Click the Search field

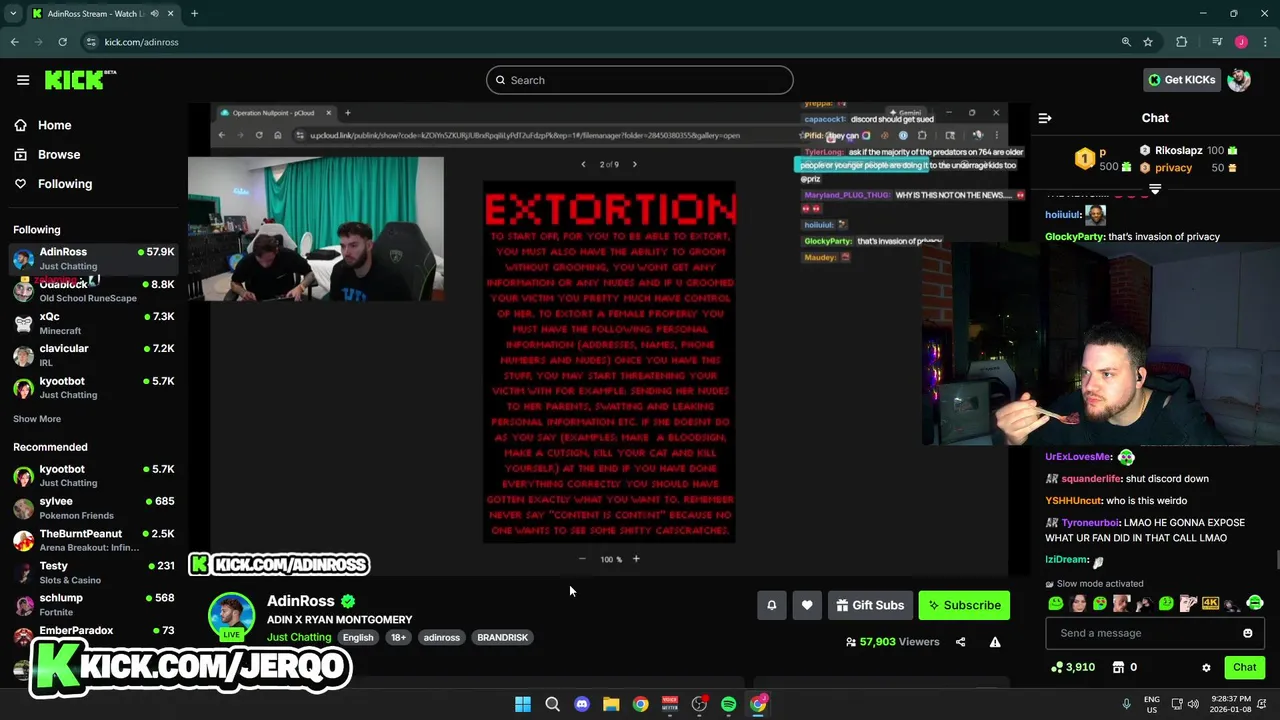(x=640, y=80)
